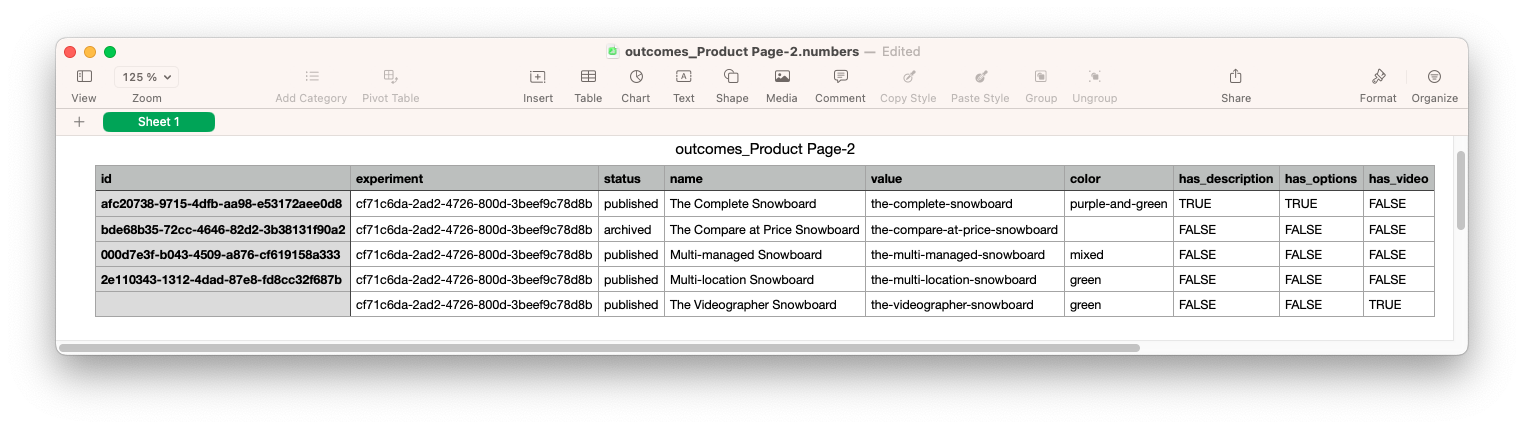Select the Sheet 1 tab
The width and height of the screenshot is (1524, 429).
pos(159,122)
